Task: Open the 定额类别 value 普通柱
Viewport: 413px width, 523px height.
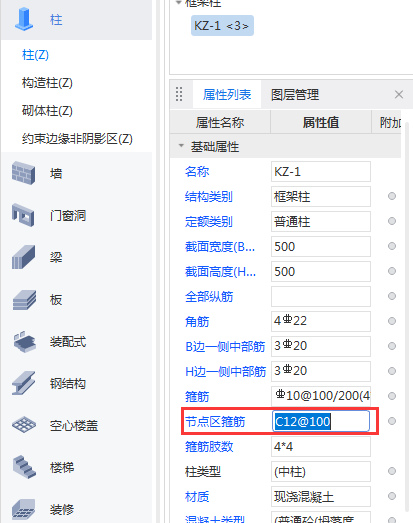Action: click(321, 221)
